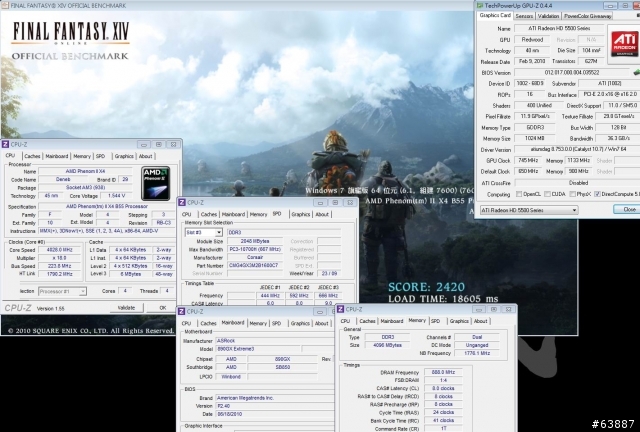Open the Processor #1 selection dropdown
The height and width of the screenshot is (432, 640).
62,291
